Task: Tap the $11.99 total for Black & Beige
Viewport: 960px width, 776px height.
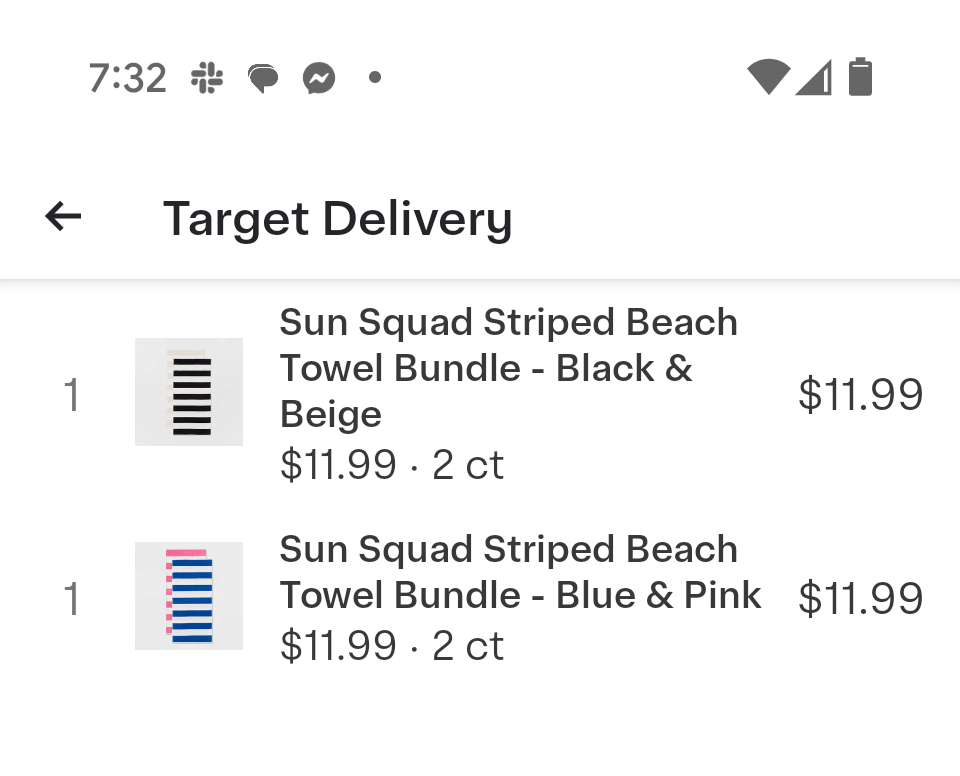Action: click(x=860, y=394)
